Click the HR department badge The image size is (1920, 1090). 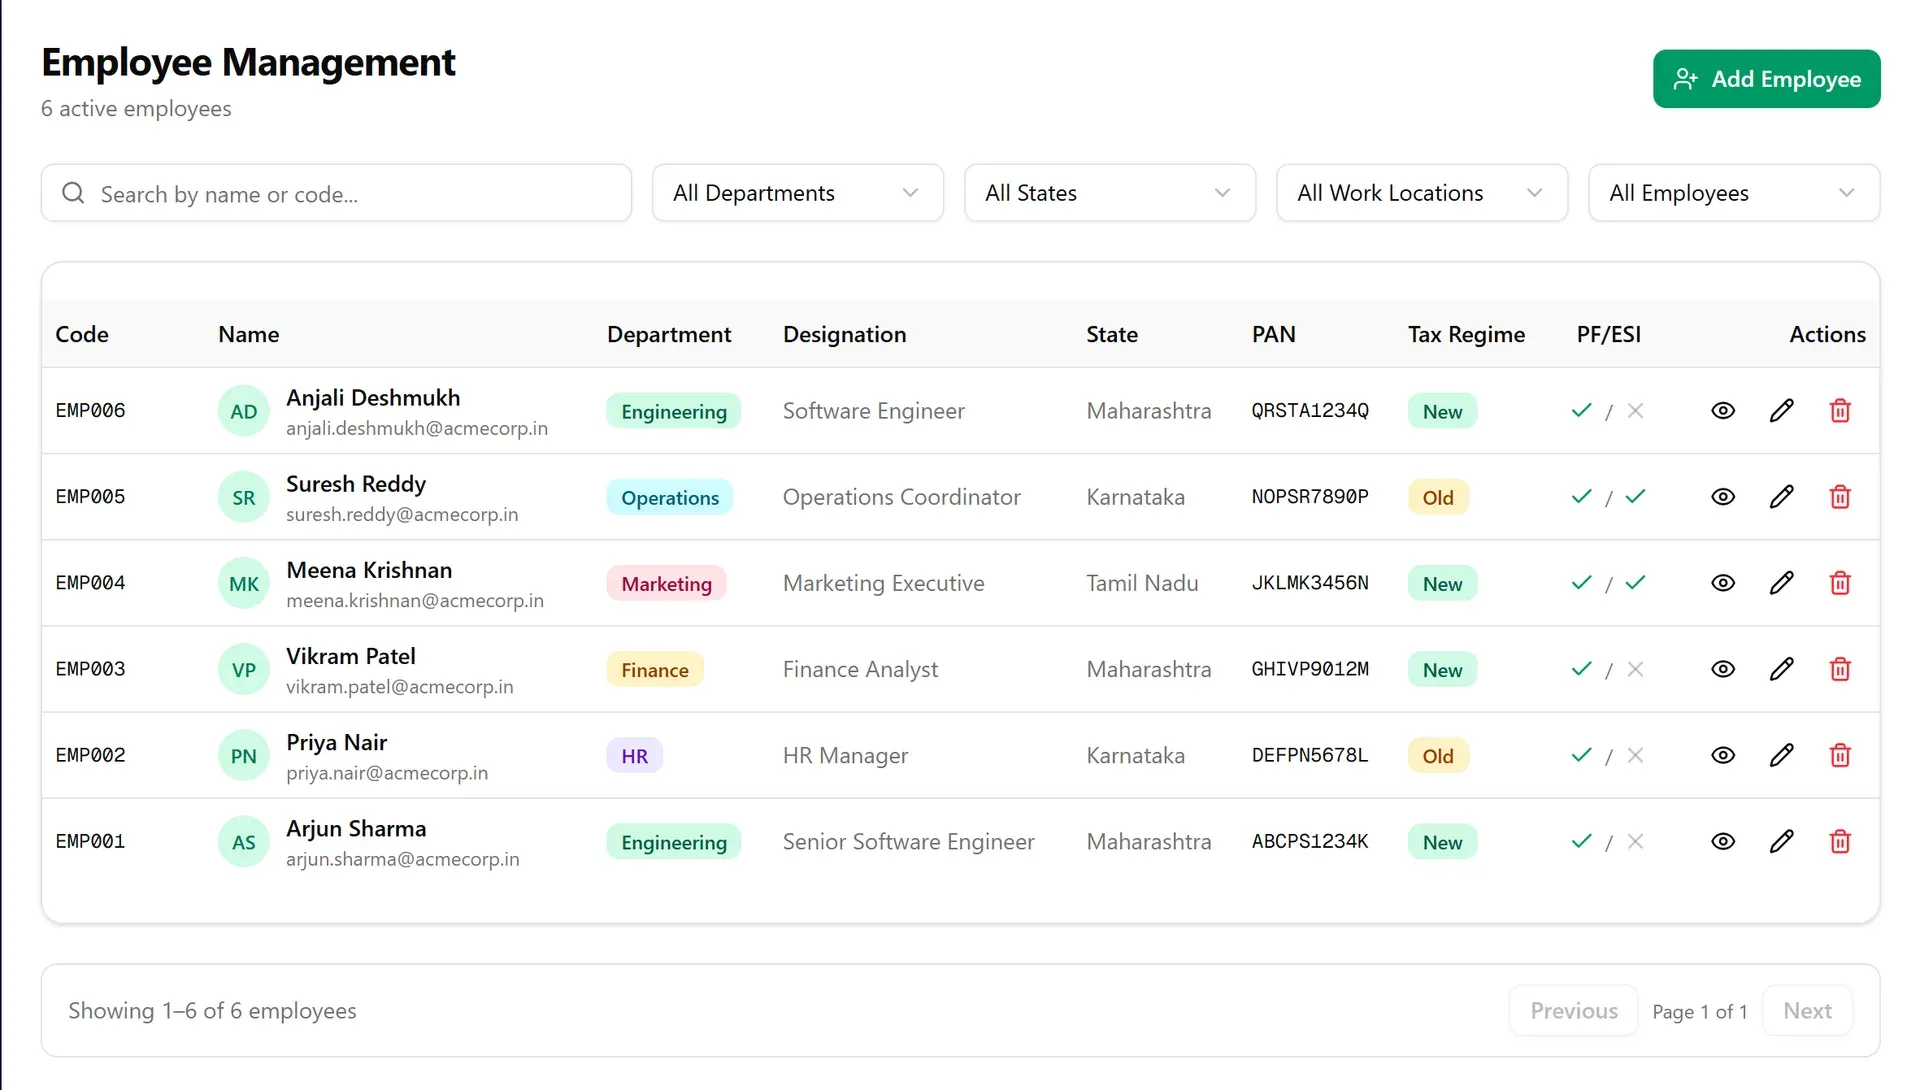pos(634,755)
